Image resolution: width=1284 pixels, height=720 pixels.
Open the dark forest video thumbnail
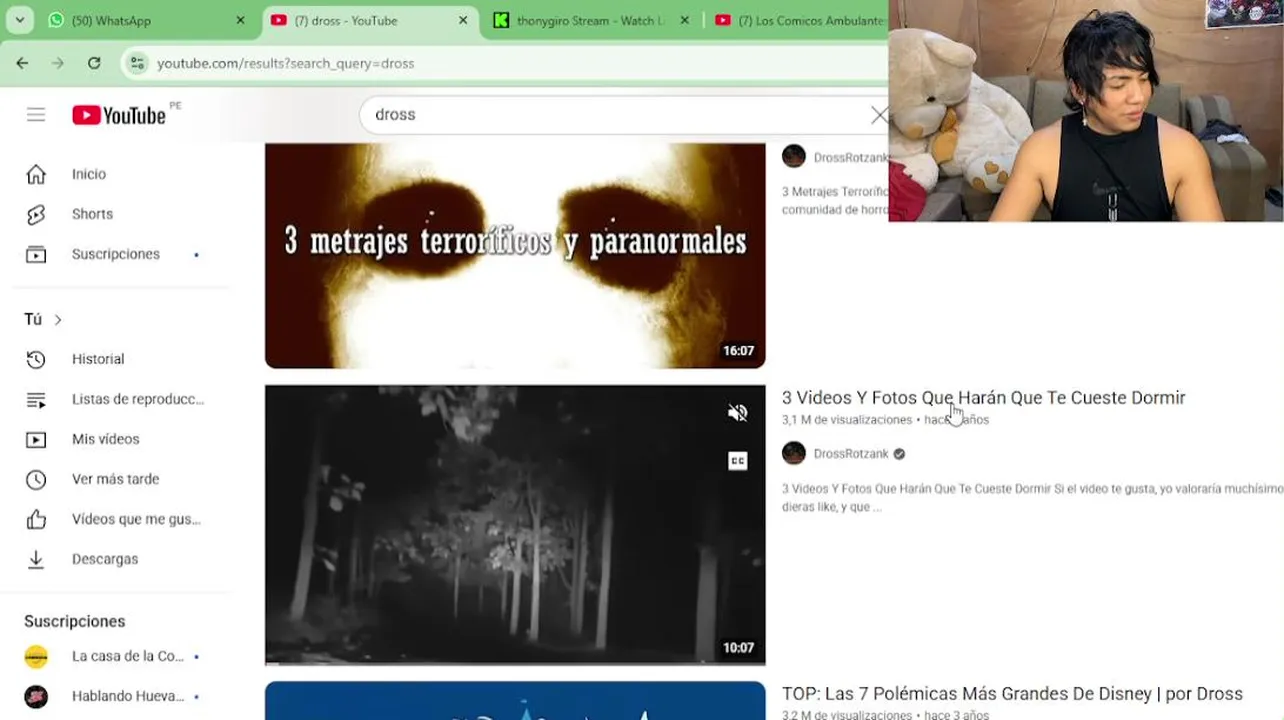[515, 525]
